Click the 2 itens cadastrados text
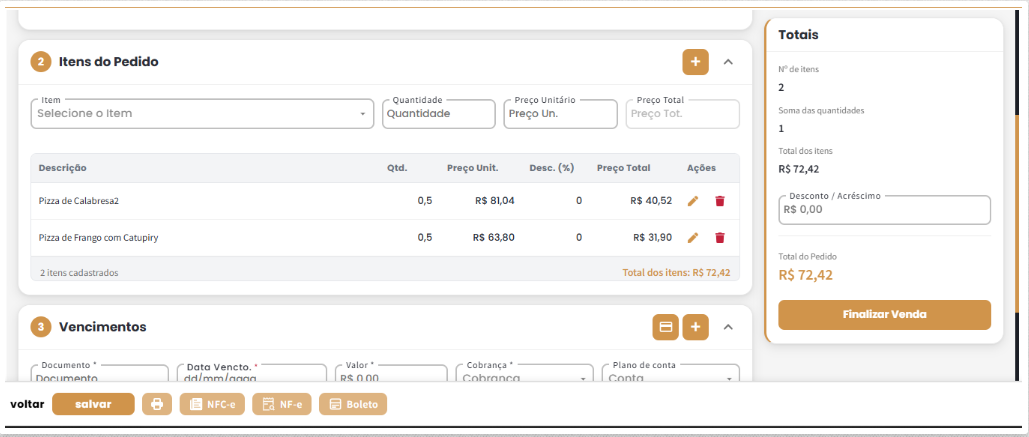This screenshot has width=1029, height=437. click(79, 272)
